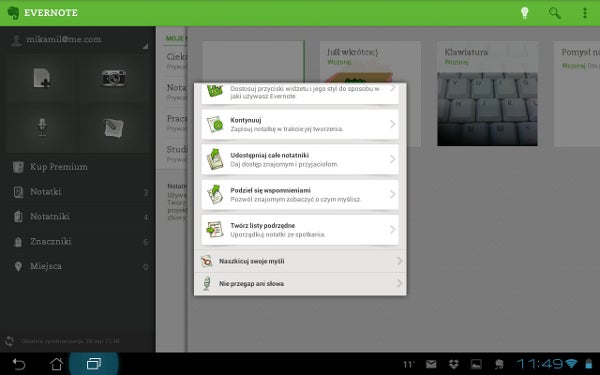600x375 pixels.
Task: Tap the battery status icon
Action: click(589, 364)
